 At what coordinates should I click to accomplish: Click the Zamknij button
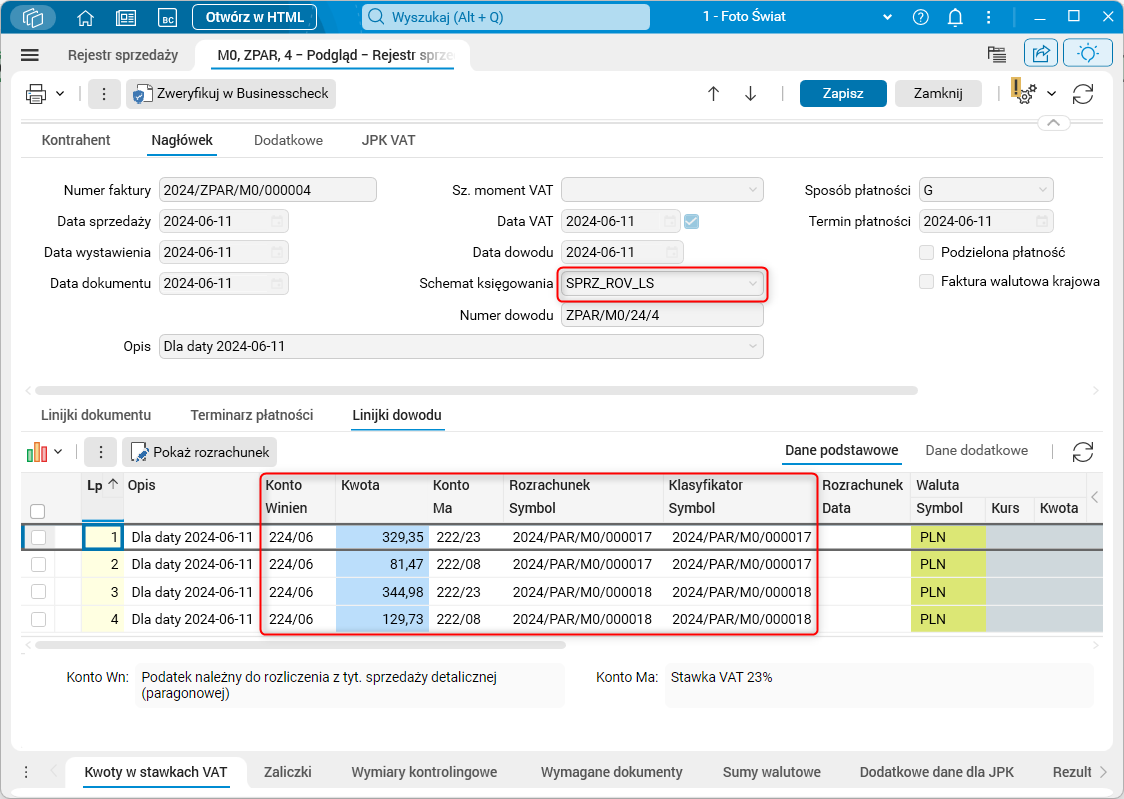tap(938, 94)
